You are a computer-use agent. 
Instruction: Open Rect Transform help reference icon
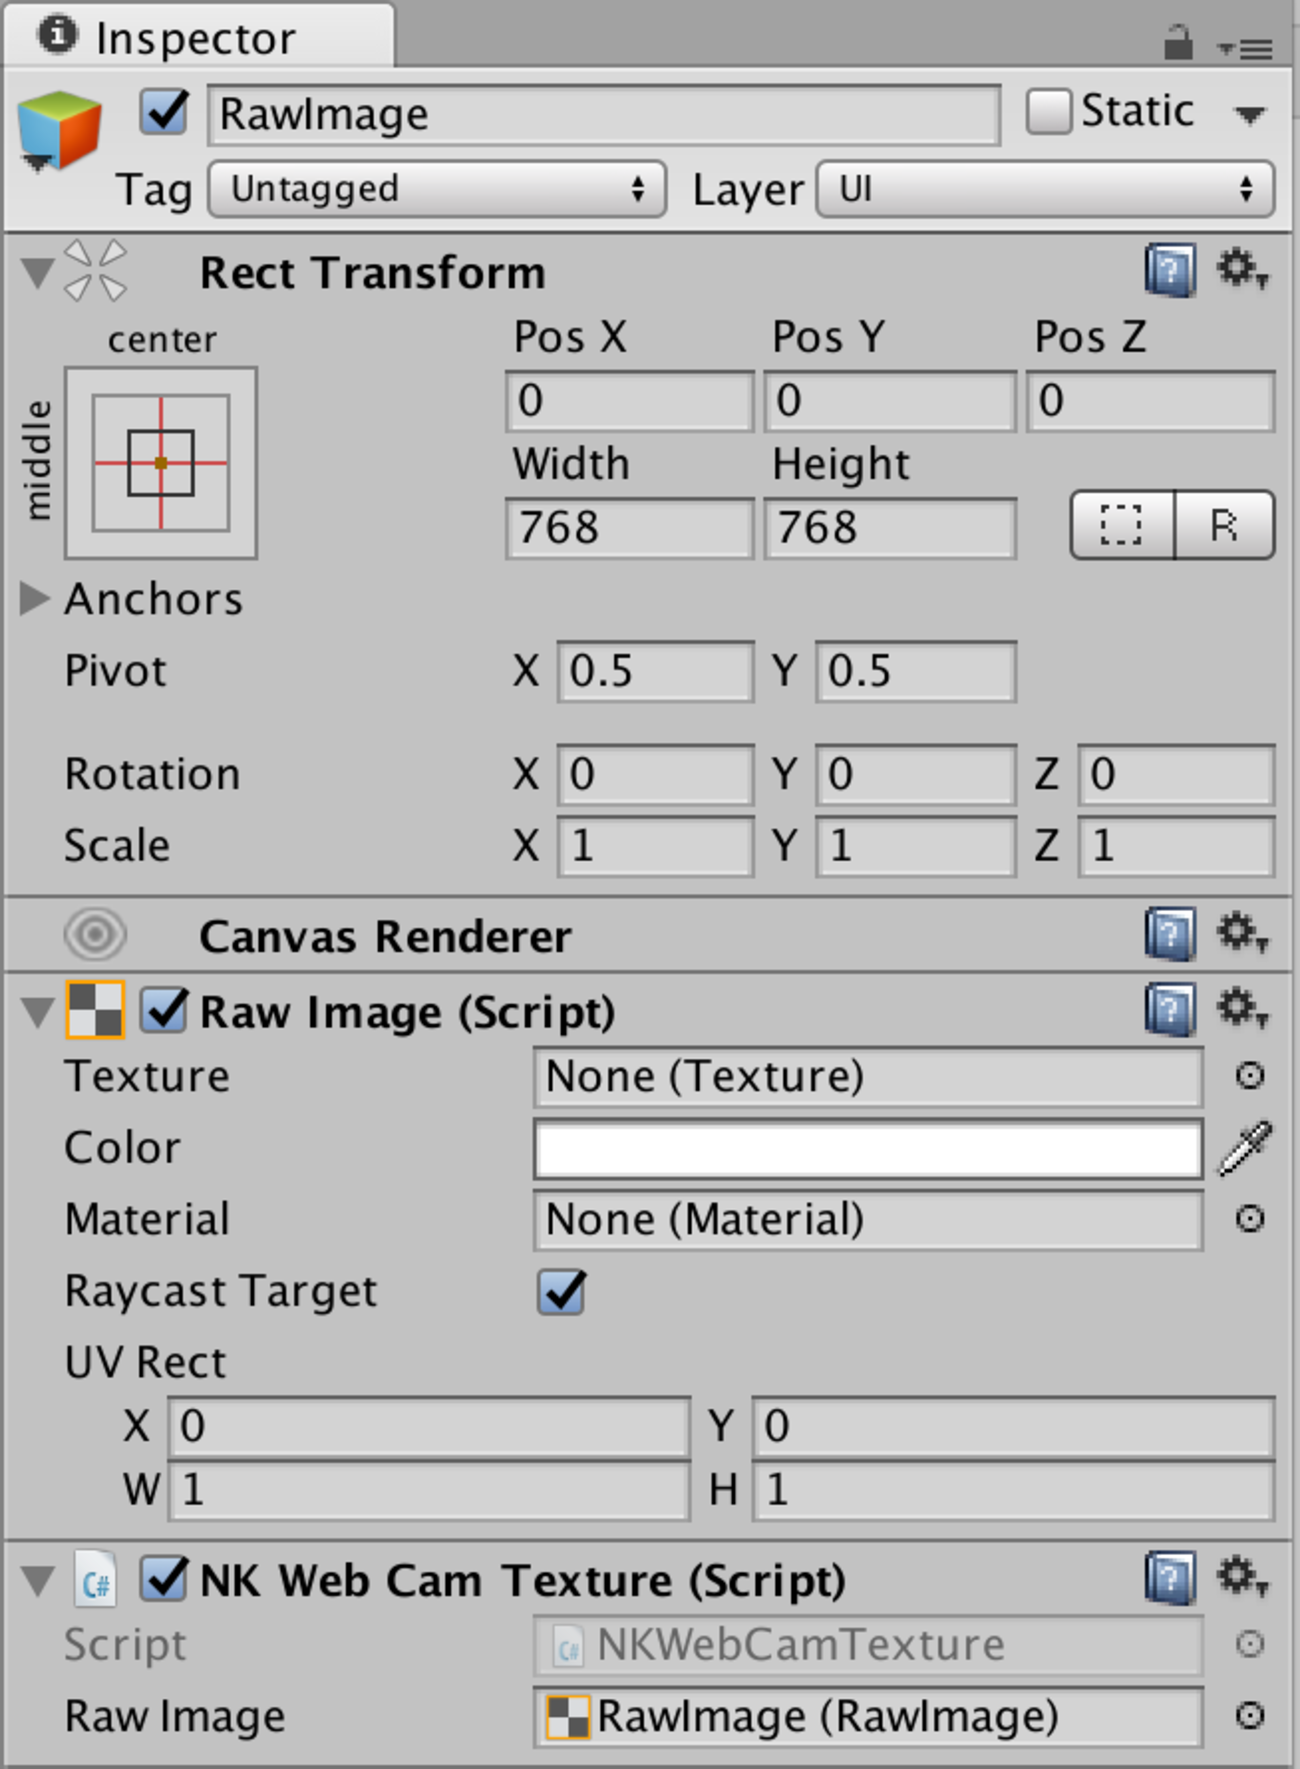coord(1169,271)
